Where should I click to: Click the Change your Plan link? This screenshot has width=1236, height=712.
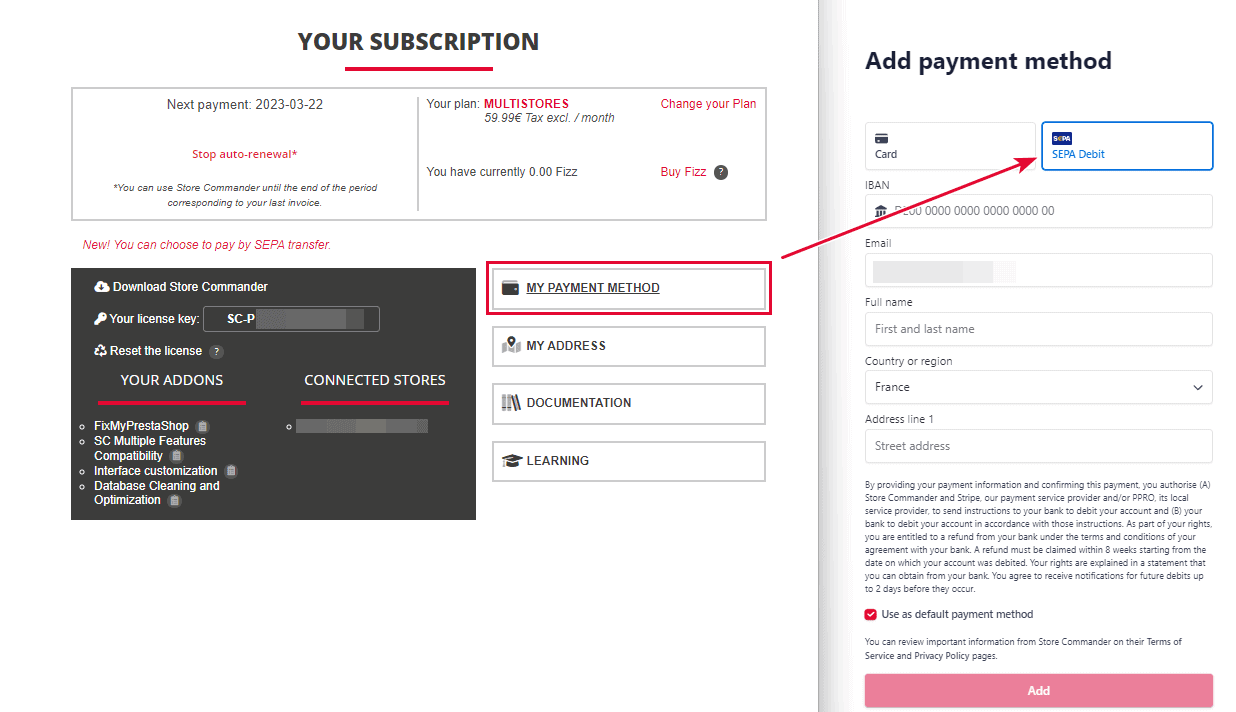click(708, 104)
